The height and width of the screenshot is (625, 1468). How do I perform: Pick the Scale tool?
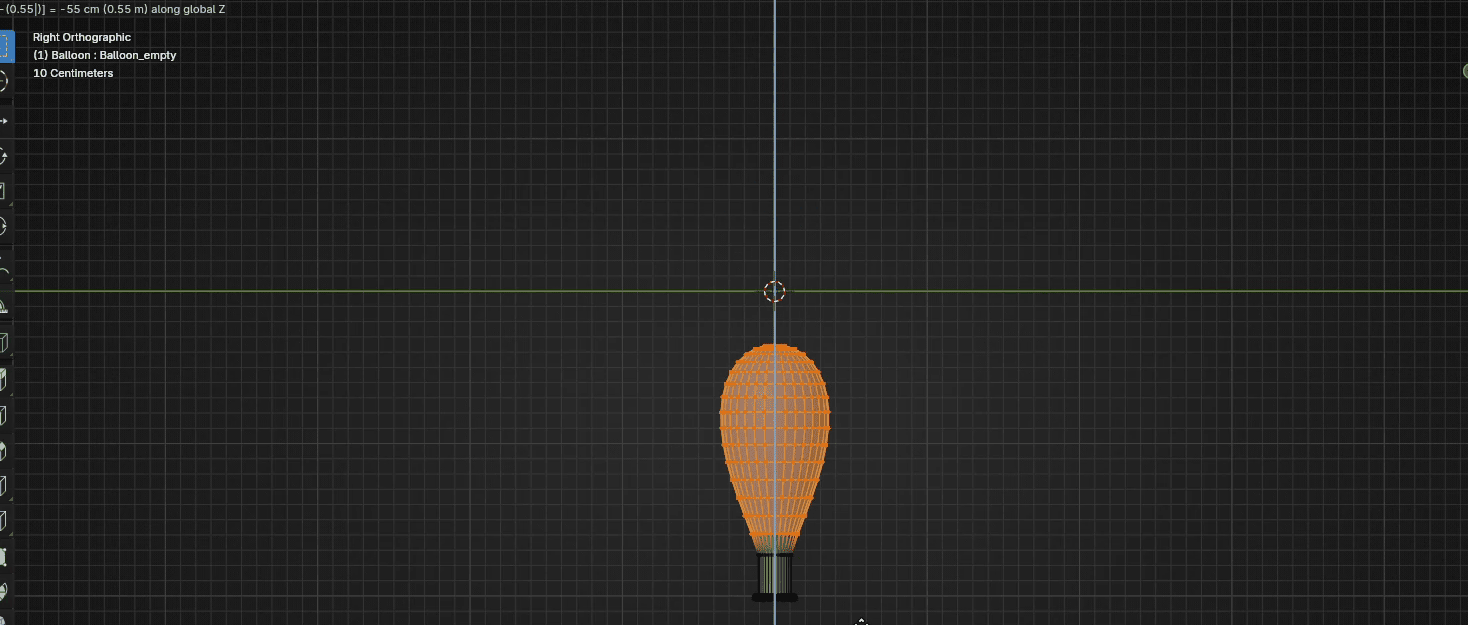coord(5,191)
